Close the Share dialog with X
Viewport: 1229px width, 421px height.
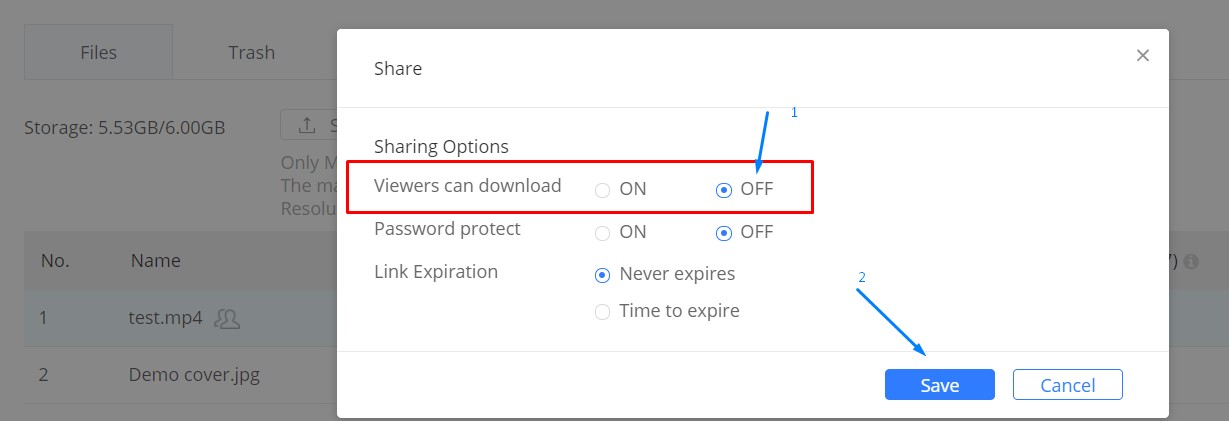(1143, 56)
